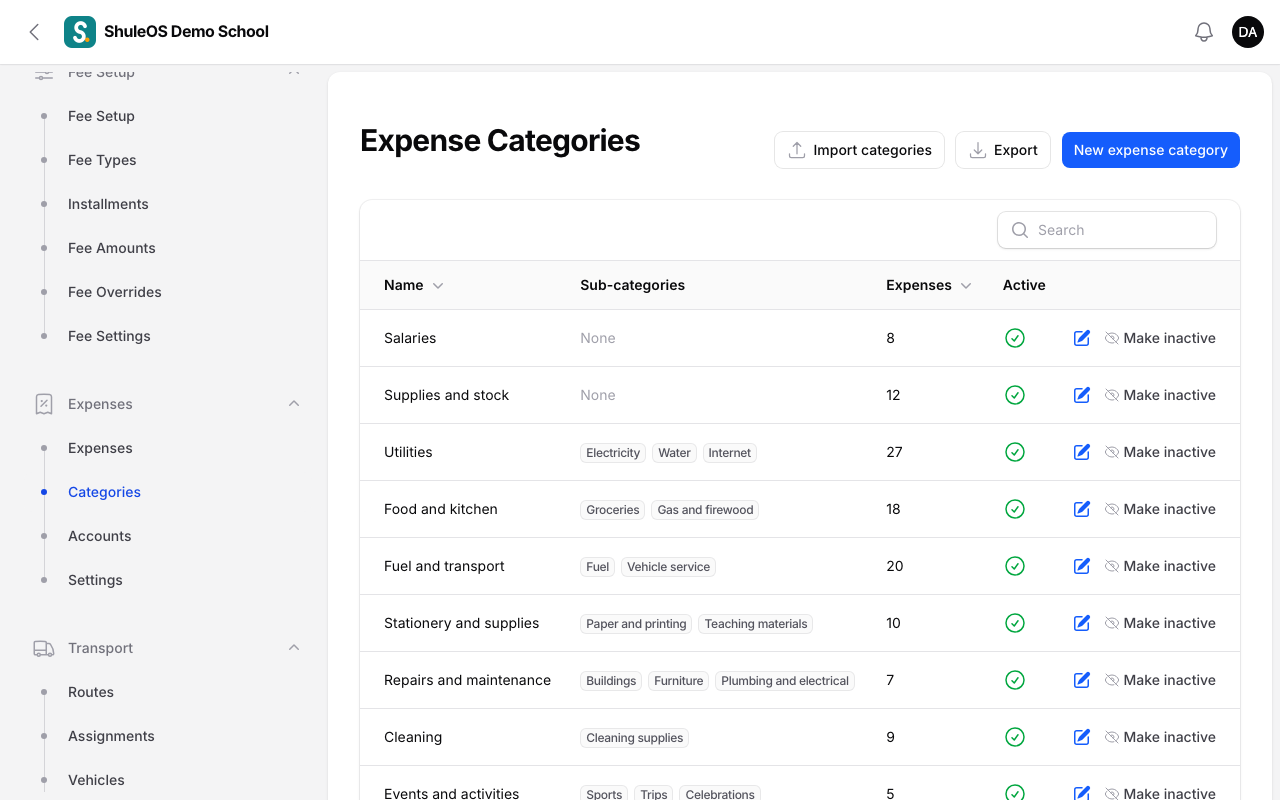Open the DA user avatar menu
The image size is (1280, 800).
coord(1248,32)
